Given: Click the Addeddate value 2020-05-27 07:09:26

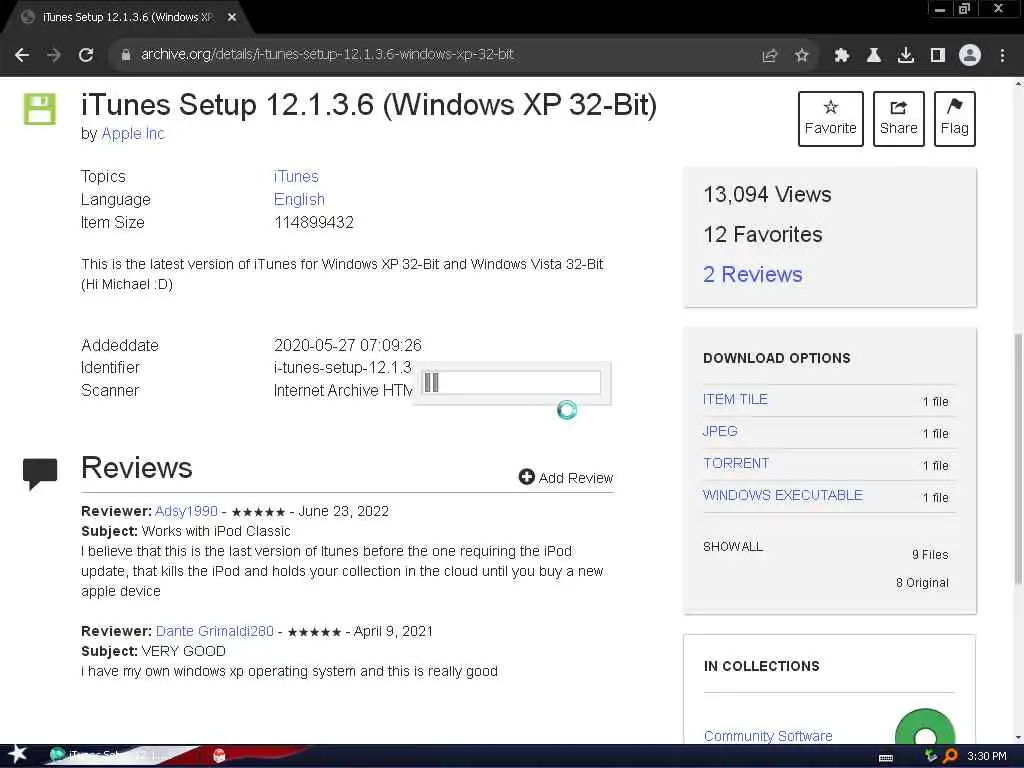Looking at the screenshot, I should point(348,345).
